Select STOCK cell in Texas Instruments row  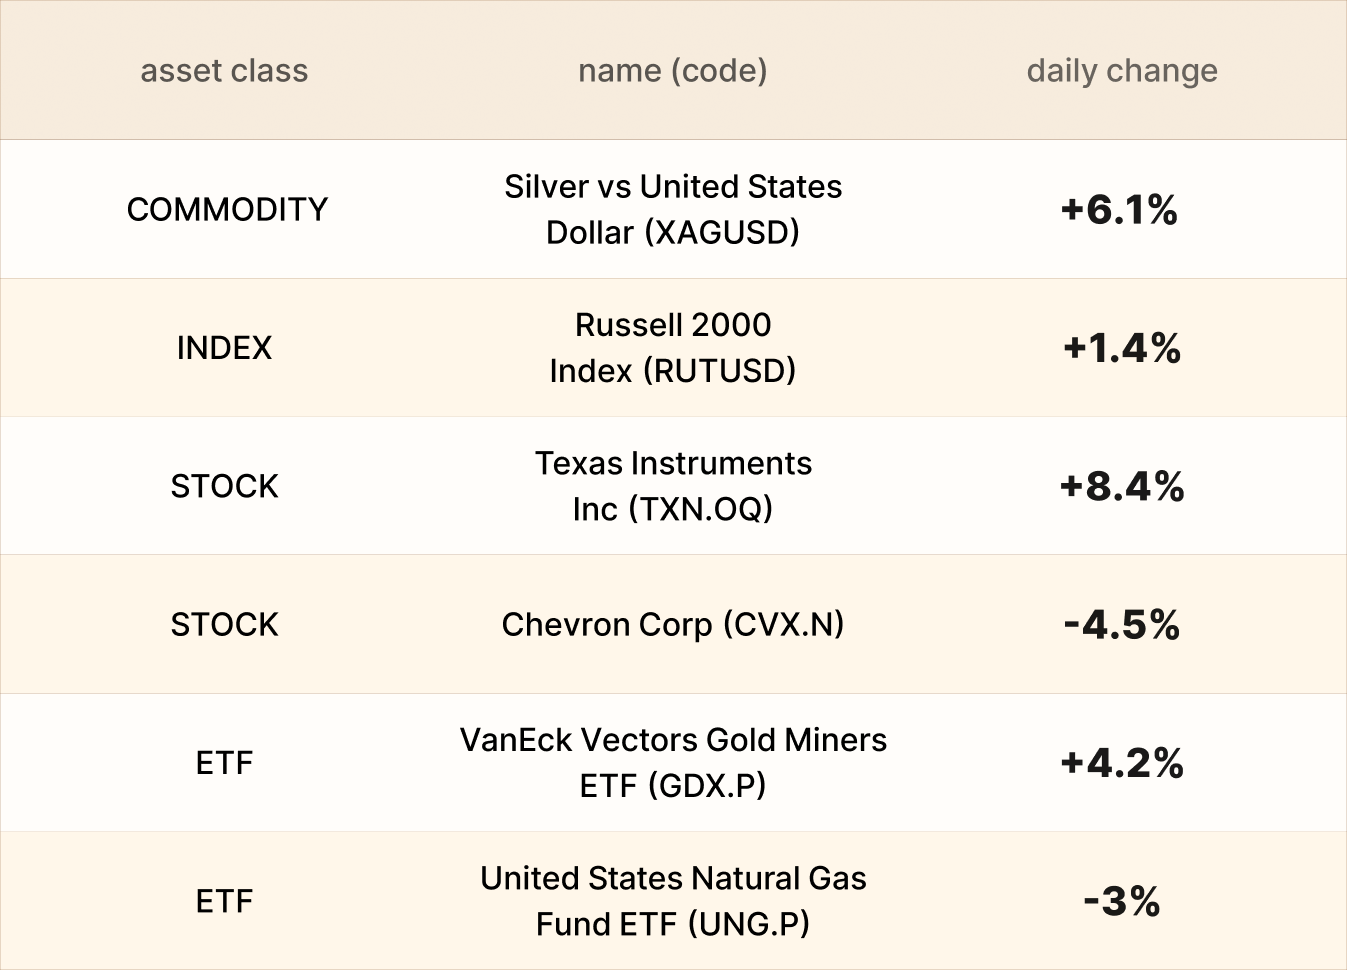224,486
